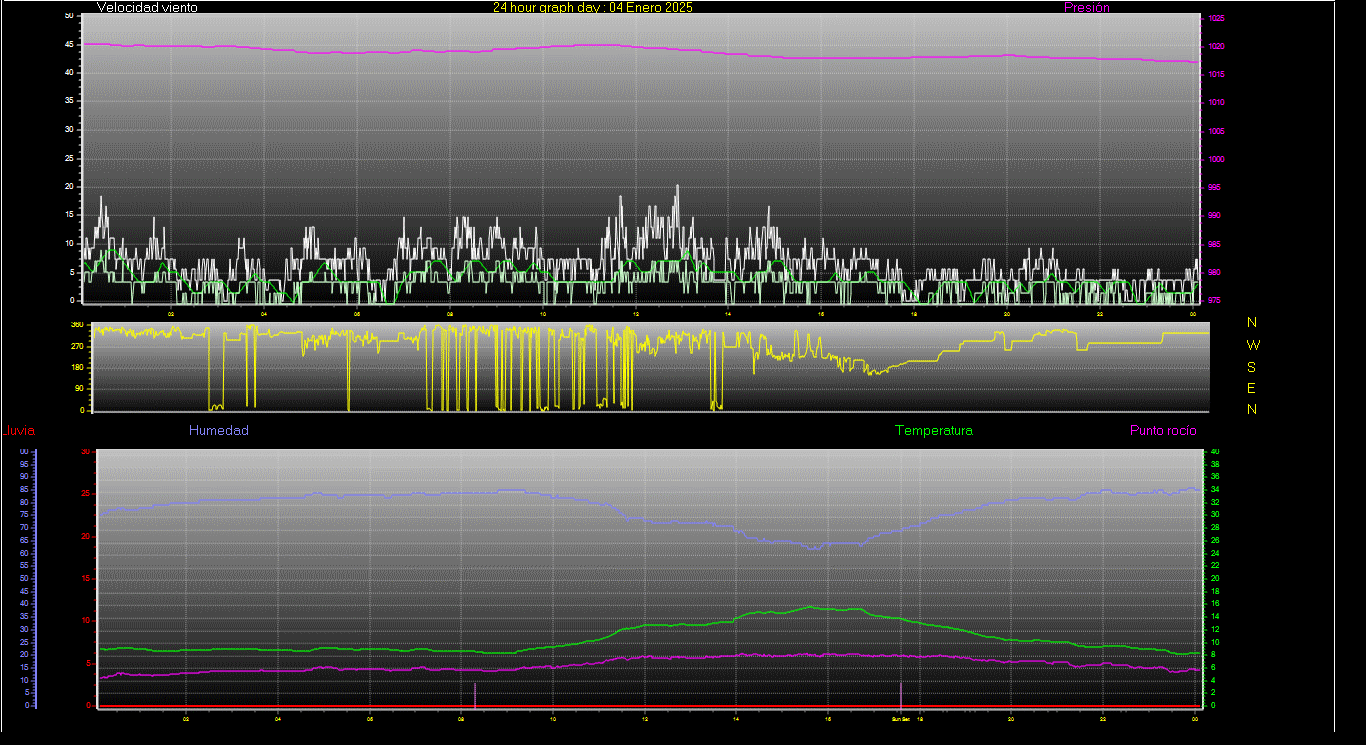
Task: Click the red 25 value on the rain axis
Action: click(85, 494)
